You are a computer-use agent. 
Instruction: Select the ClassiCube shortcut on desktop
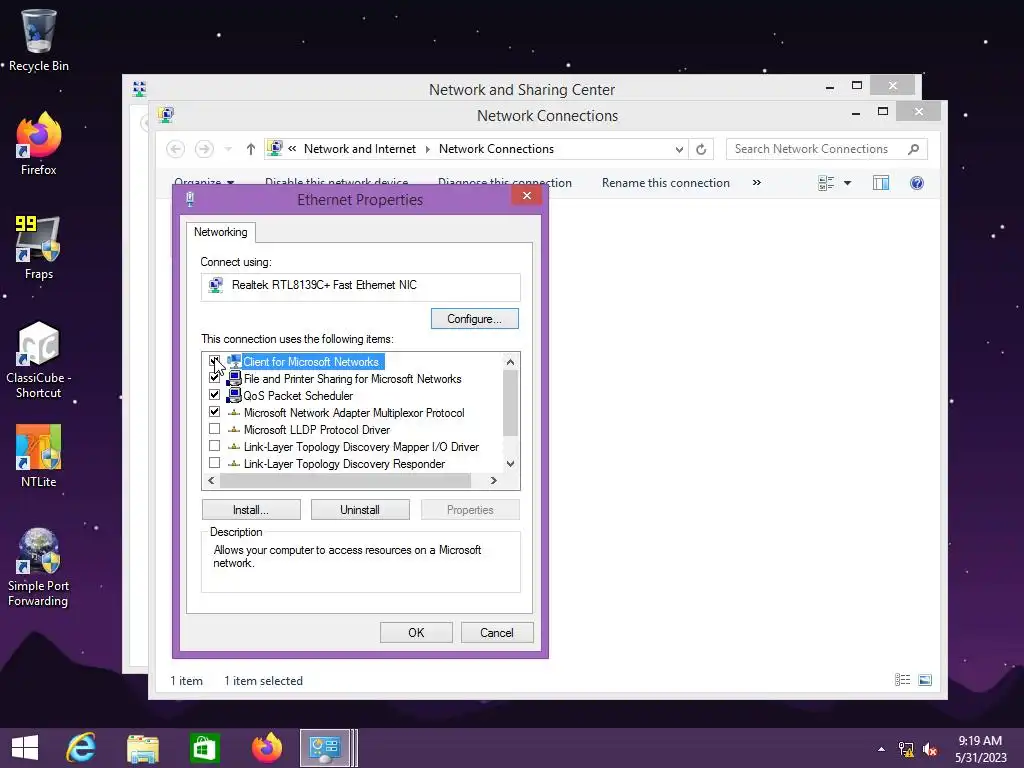39,359
